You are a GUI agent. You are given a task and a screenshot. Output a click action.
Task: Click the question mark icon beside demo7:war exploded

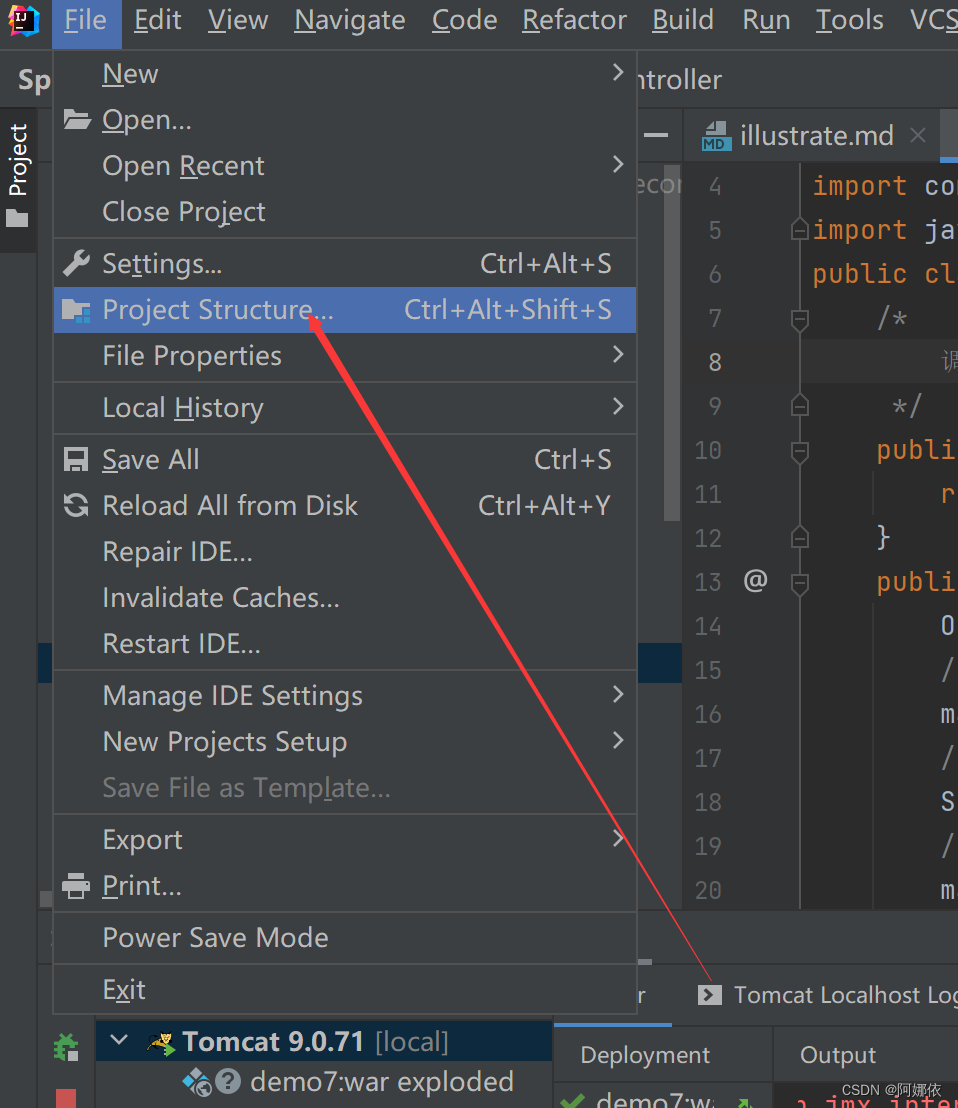click(227, 1082)
